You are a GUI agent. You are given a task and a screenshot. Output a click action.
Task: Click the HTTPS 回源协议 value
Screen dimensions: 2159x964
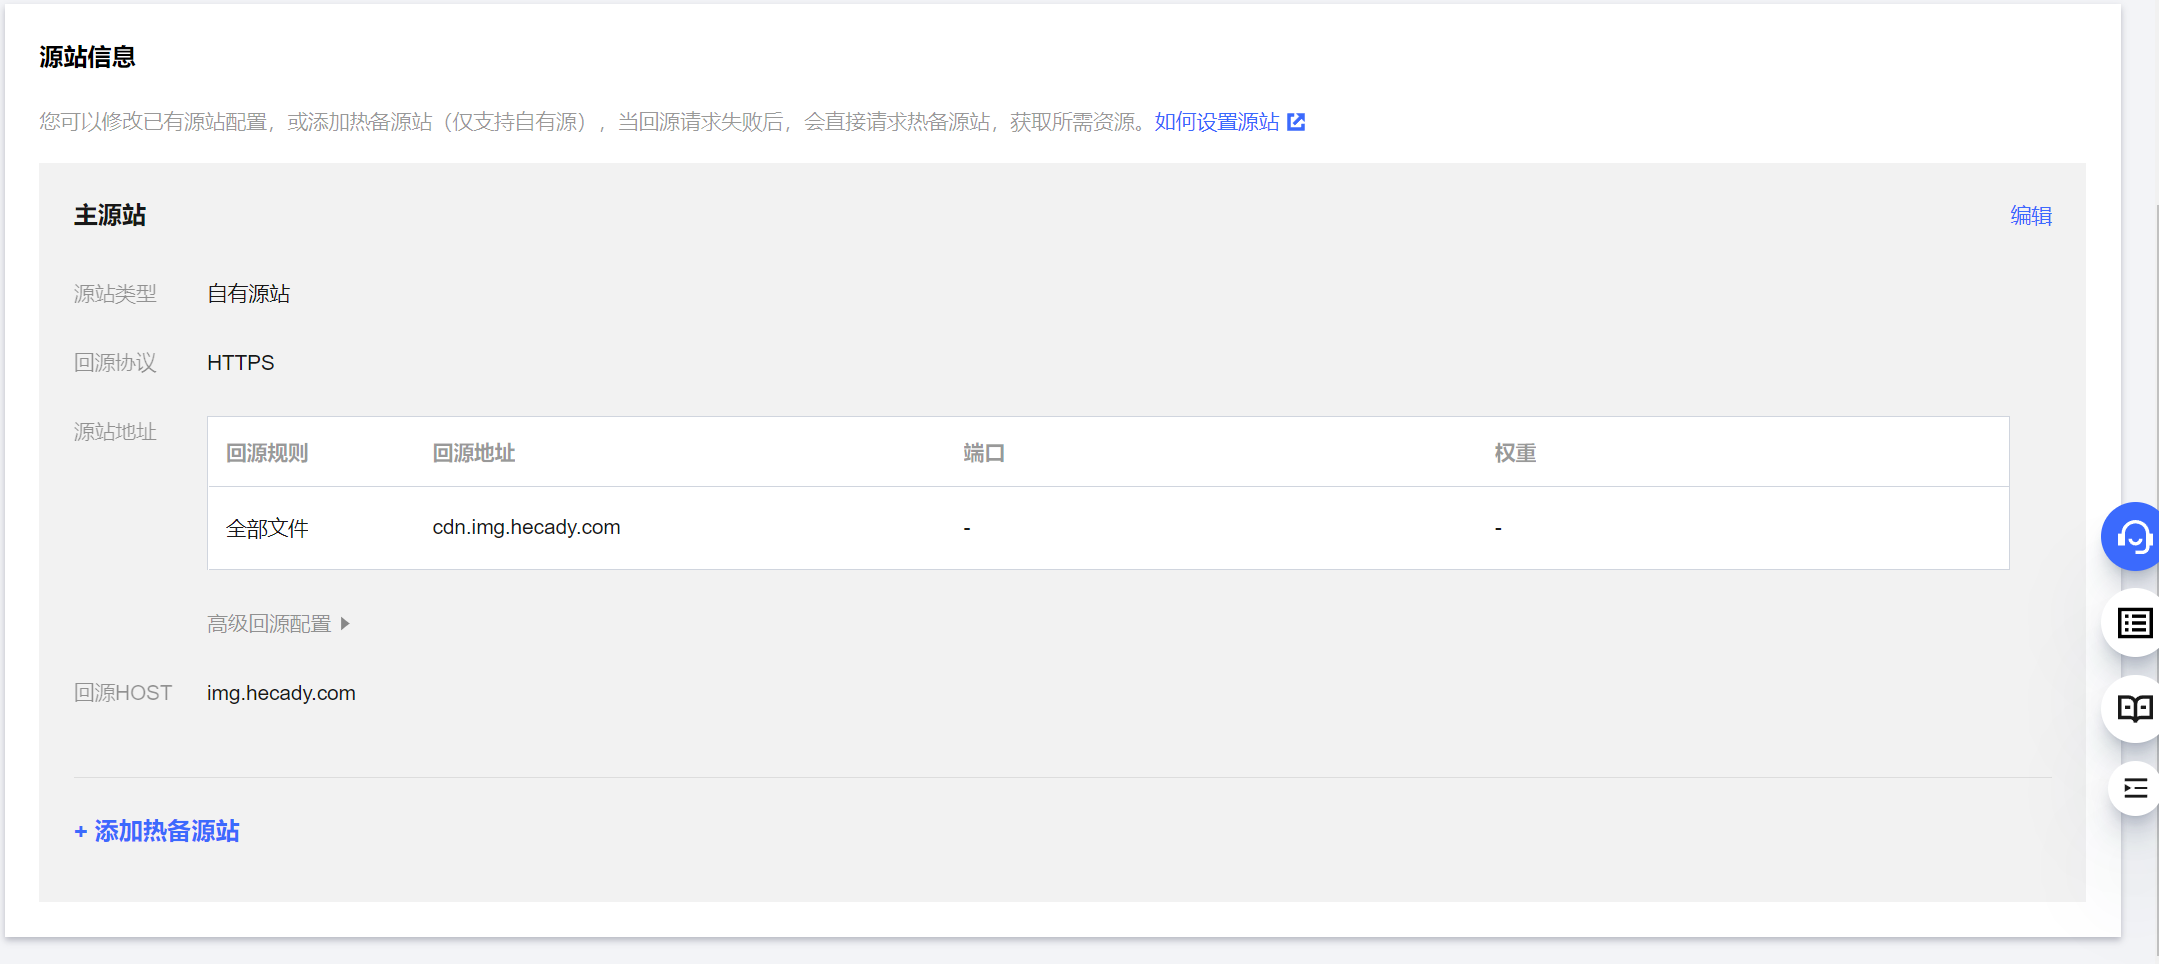[240, 363]
